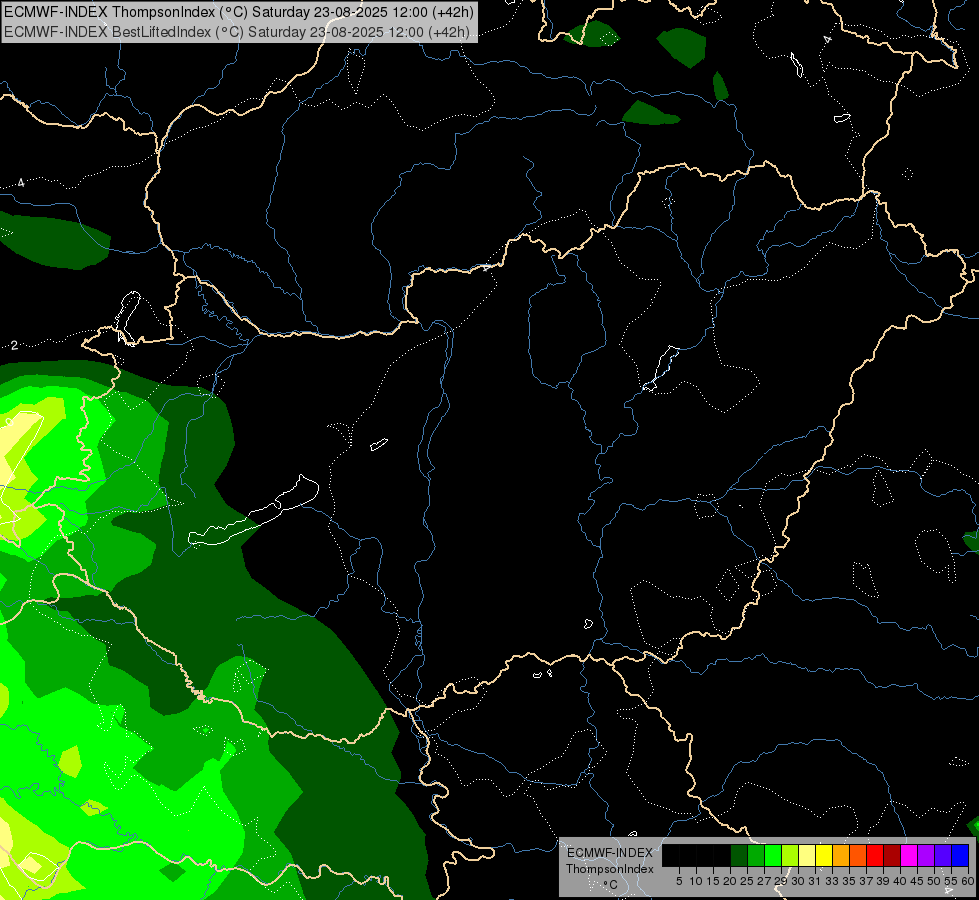The width and height of the screenshot is (979, 900).
Task: Pick the orange 33-35 legend swatch
Action: (841, 855)
